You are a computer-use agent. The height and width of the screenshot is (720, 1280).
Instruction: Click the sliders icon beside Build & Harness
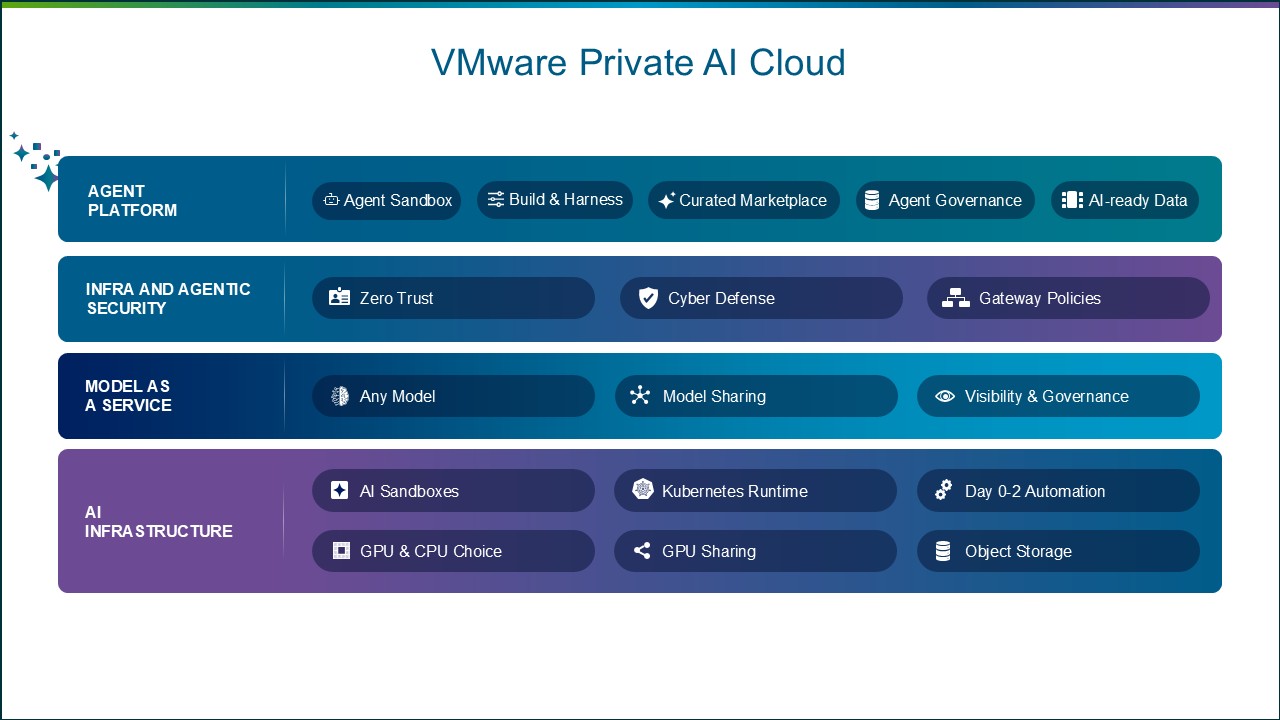(495, 200)
